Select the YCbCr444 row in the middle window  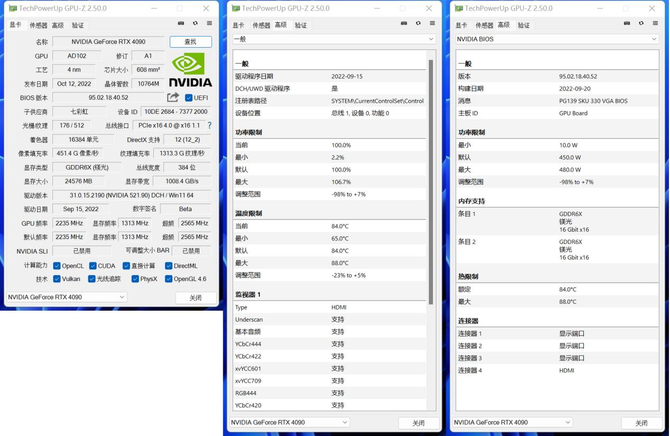[x=329, y=344]
